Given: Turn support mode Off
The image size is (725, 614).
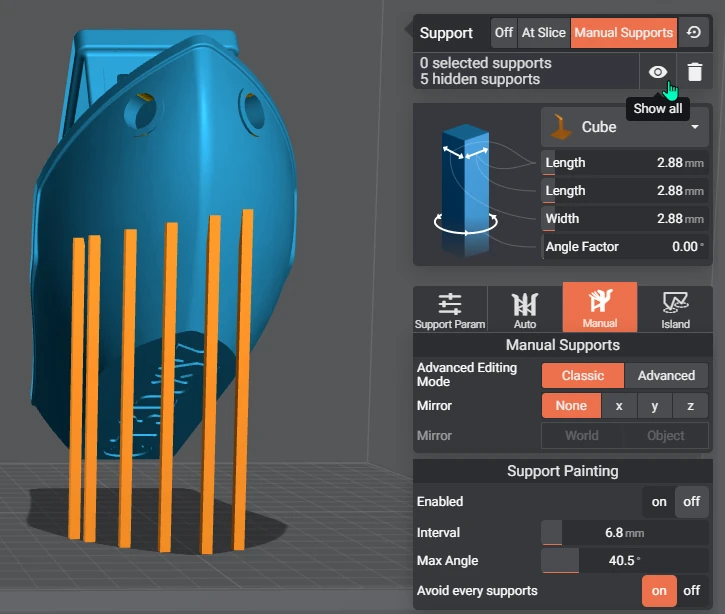Looking at the screenshot, I should coord(504,33).
